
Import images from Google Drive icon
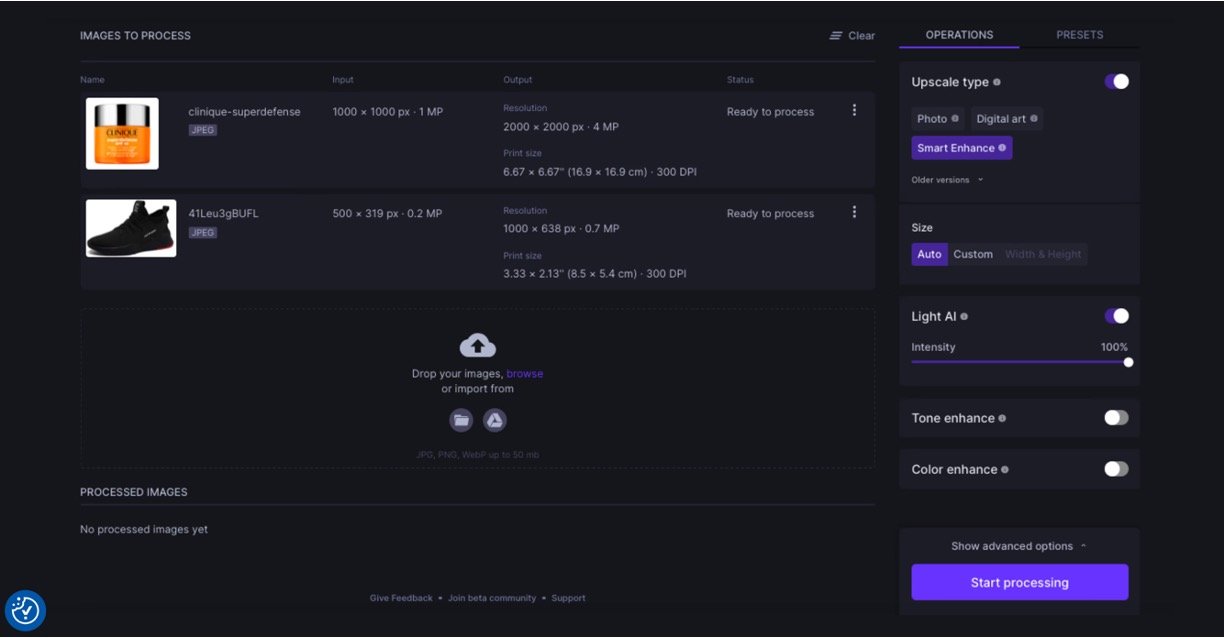[x=495, y=420]
